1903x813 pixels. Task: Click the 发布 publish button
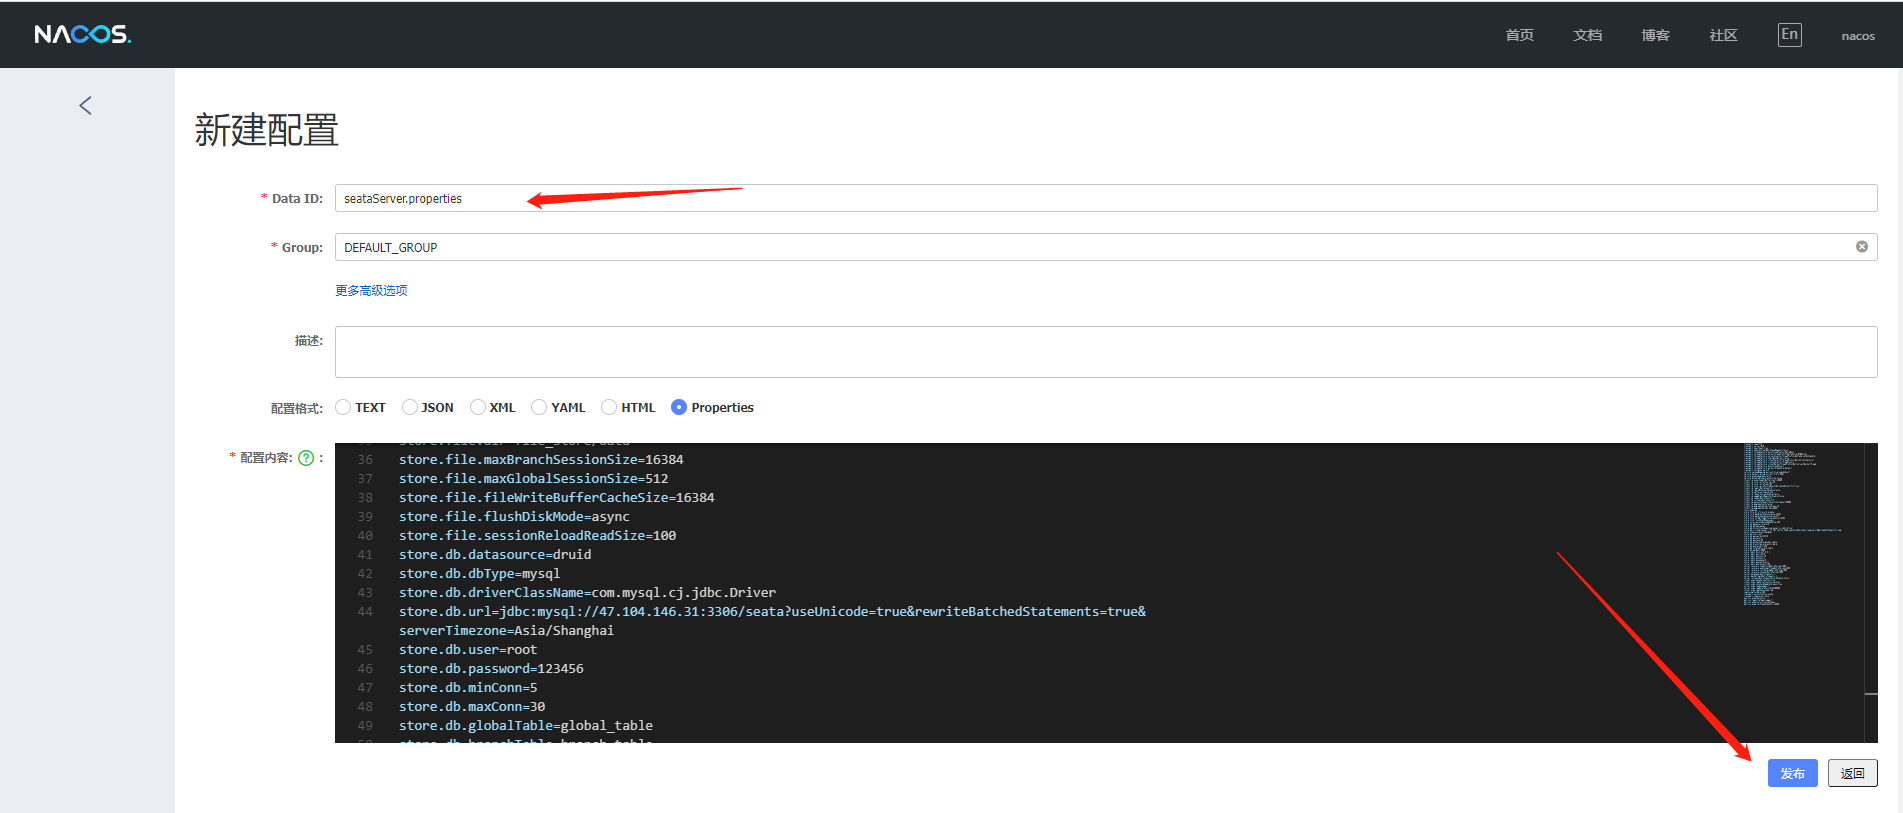(1793, 773)
